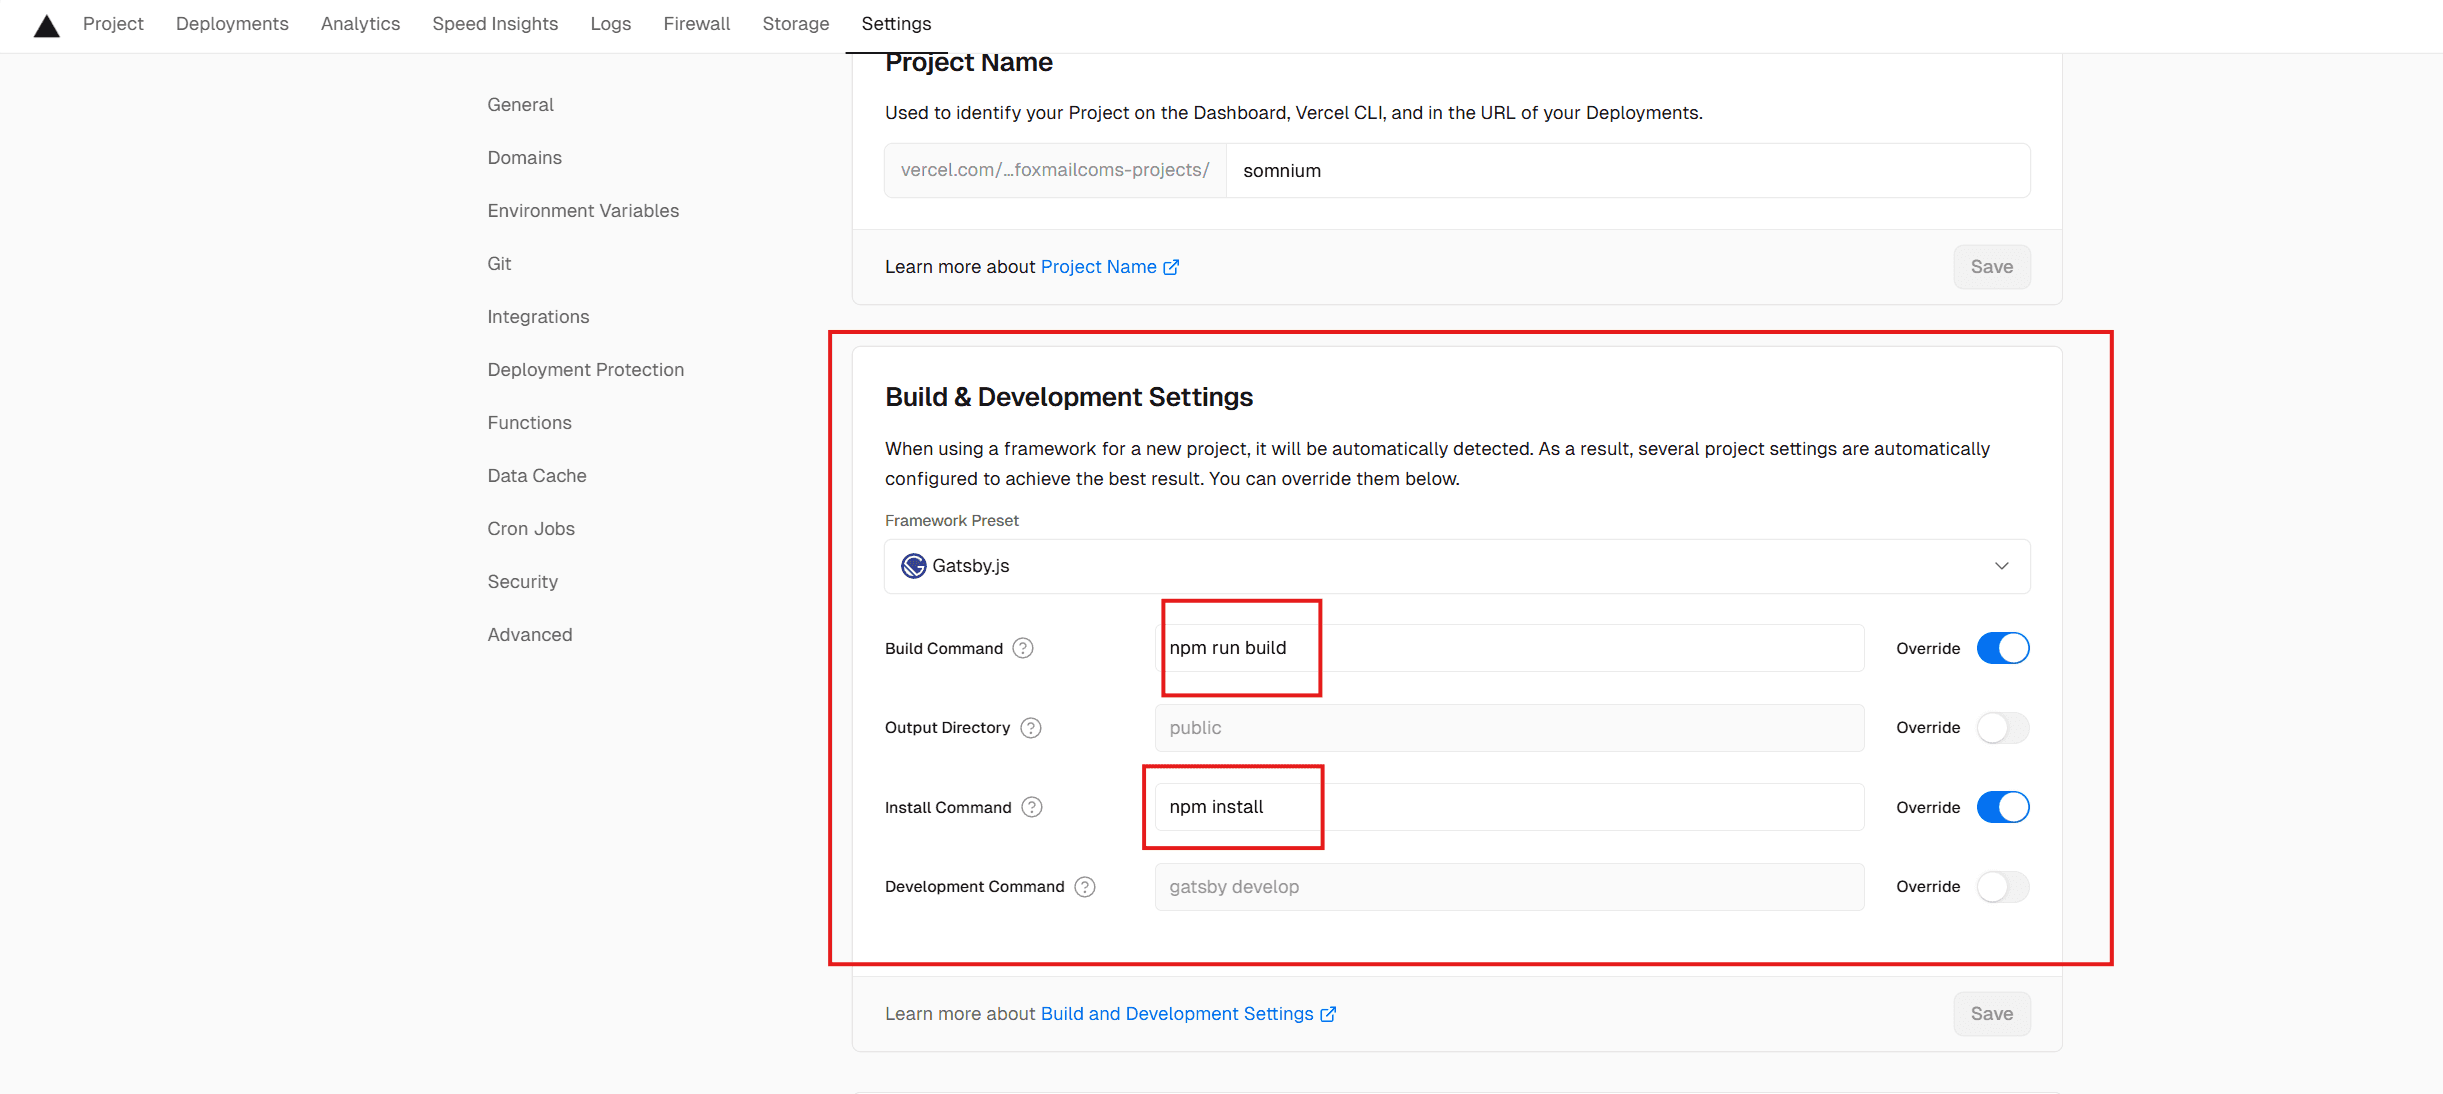The image size is (2443, 1094).
Task: Open Domains settings in the sidebar
Action: 524,158
